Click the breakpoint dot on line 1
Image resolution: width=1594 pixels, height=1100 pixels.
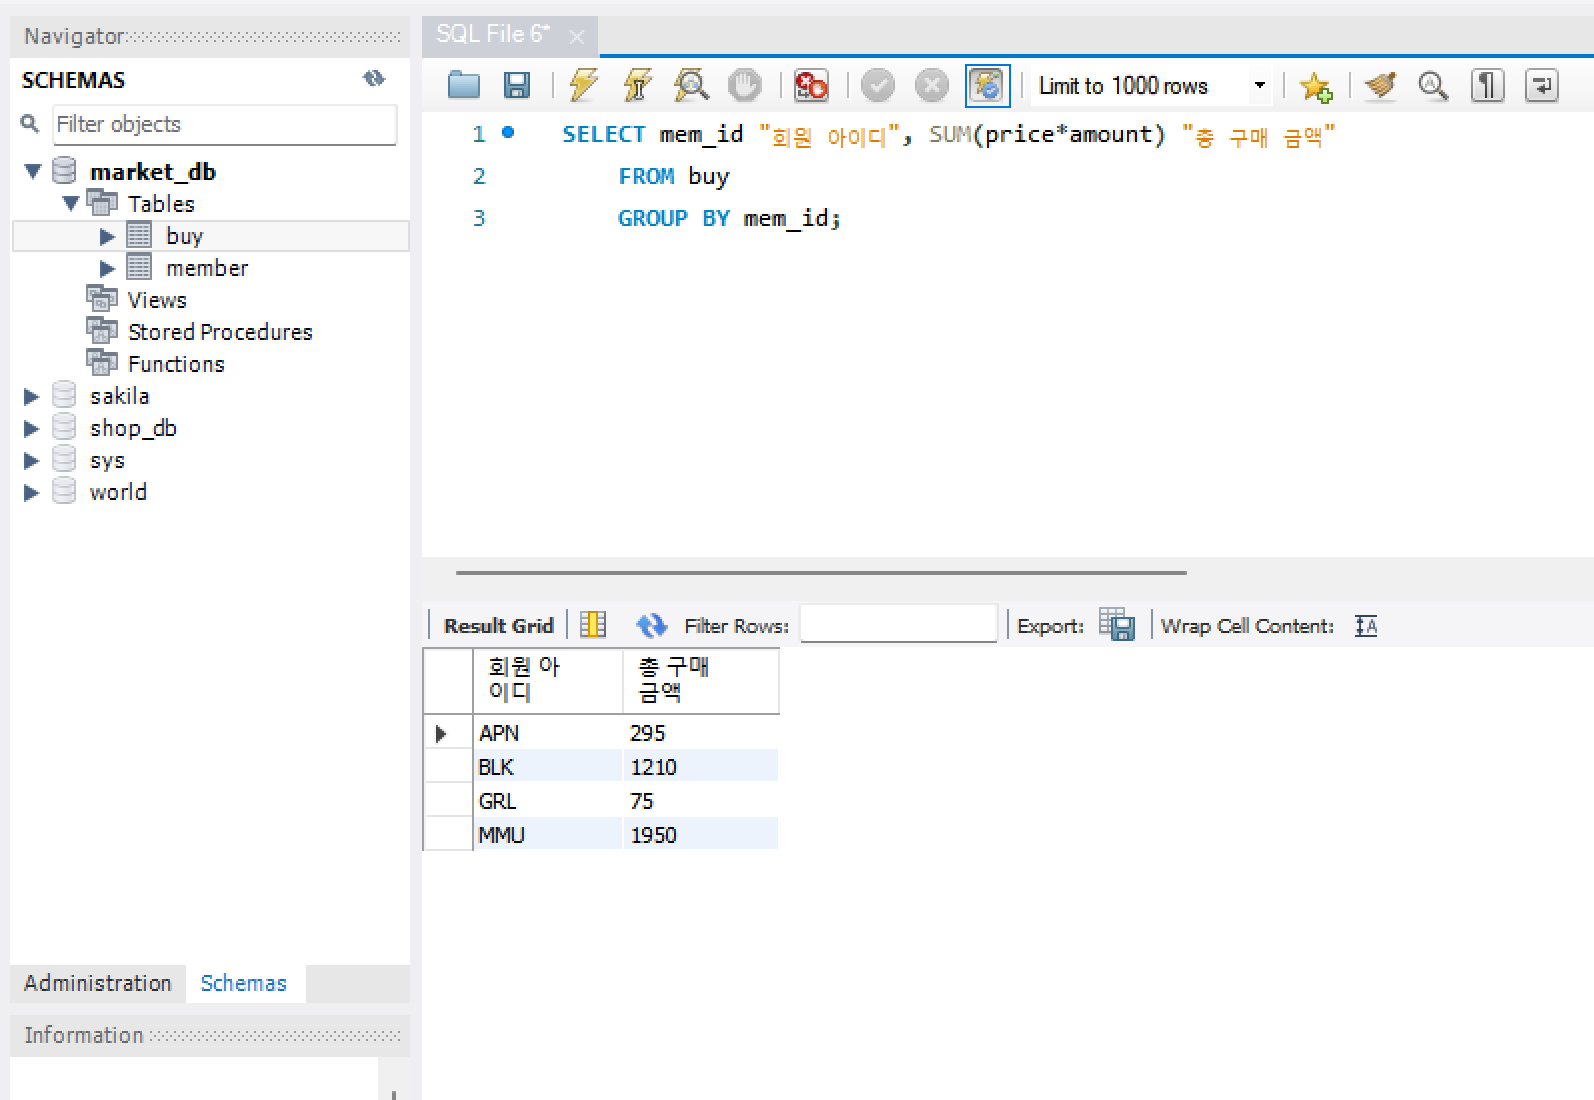click(508, 132)
